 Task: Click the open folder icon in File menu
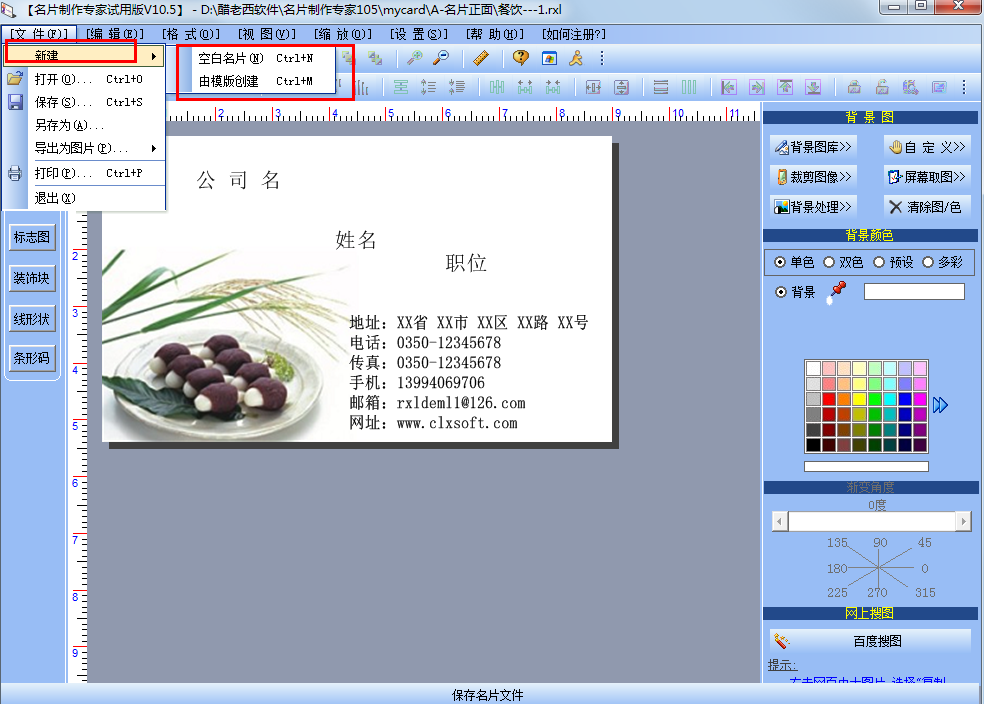15,79
